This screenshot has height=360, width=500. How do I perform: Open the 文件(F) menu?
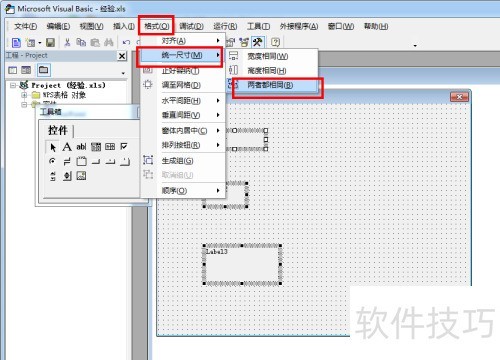[x=26, y=26]
